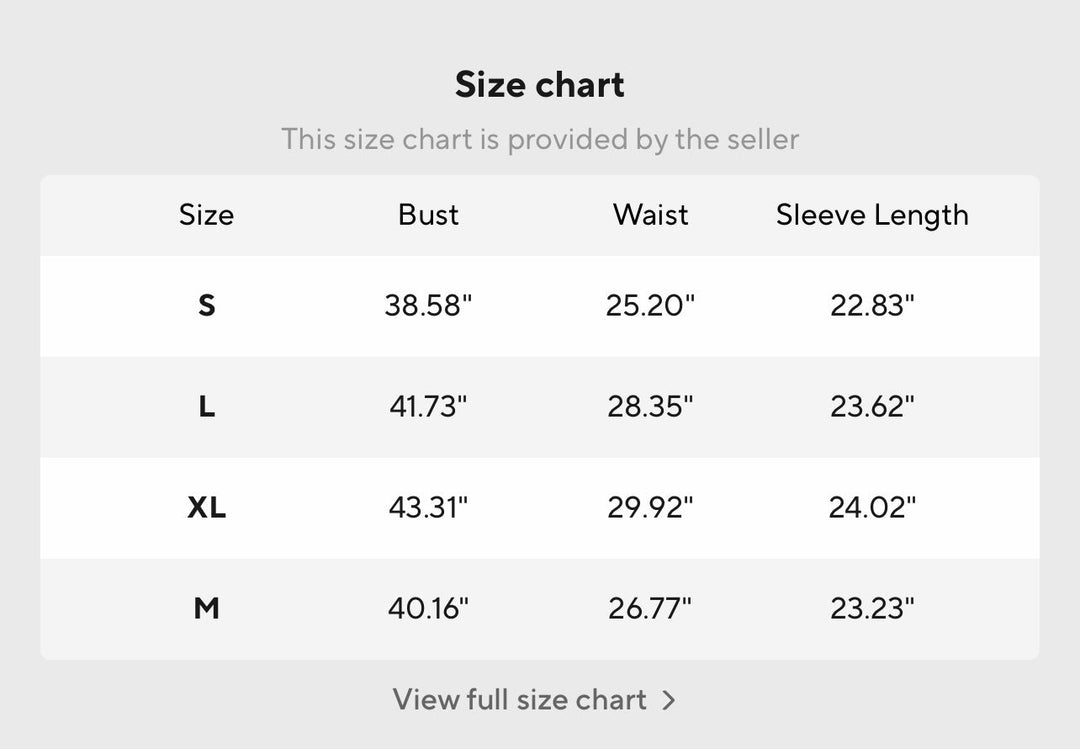Select the Sleeve Length column header
The height and width of the screenshot is (749, 1080).
873,215
